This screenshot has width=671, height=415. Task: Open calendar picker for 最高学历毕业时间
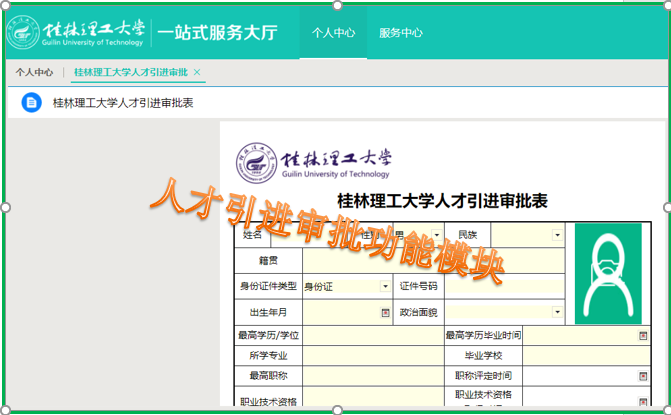pos(643,336)
